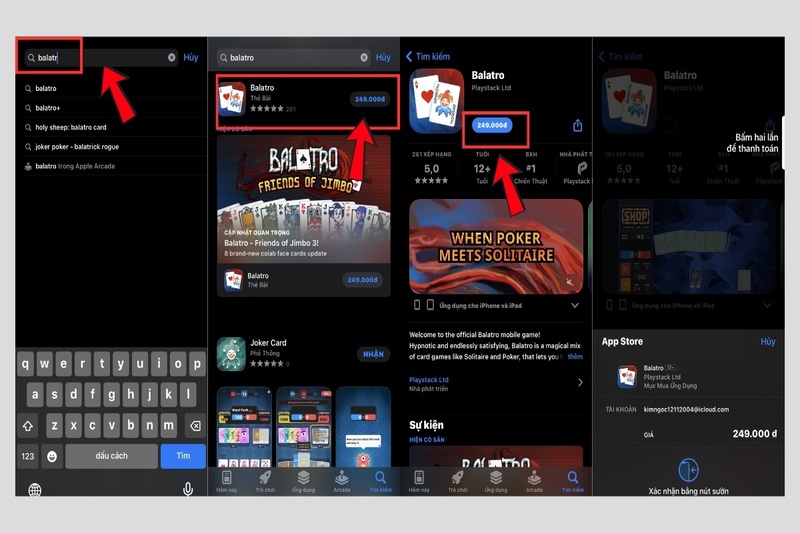Open the emoji keyboard key
Viewport: 800px width, 533px height.
[51, 456]
